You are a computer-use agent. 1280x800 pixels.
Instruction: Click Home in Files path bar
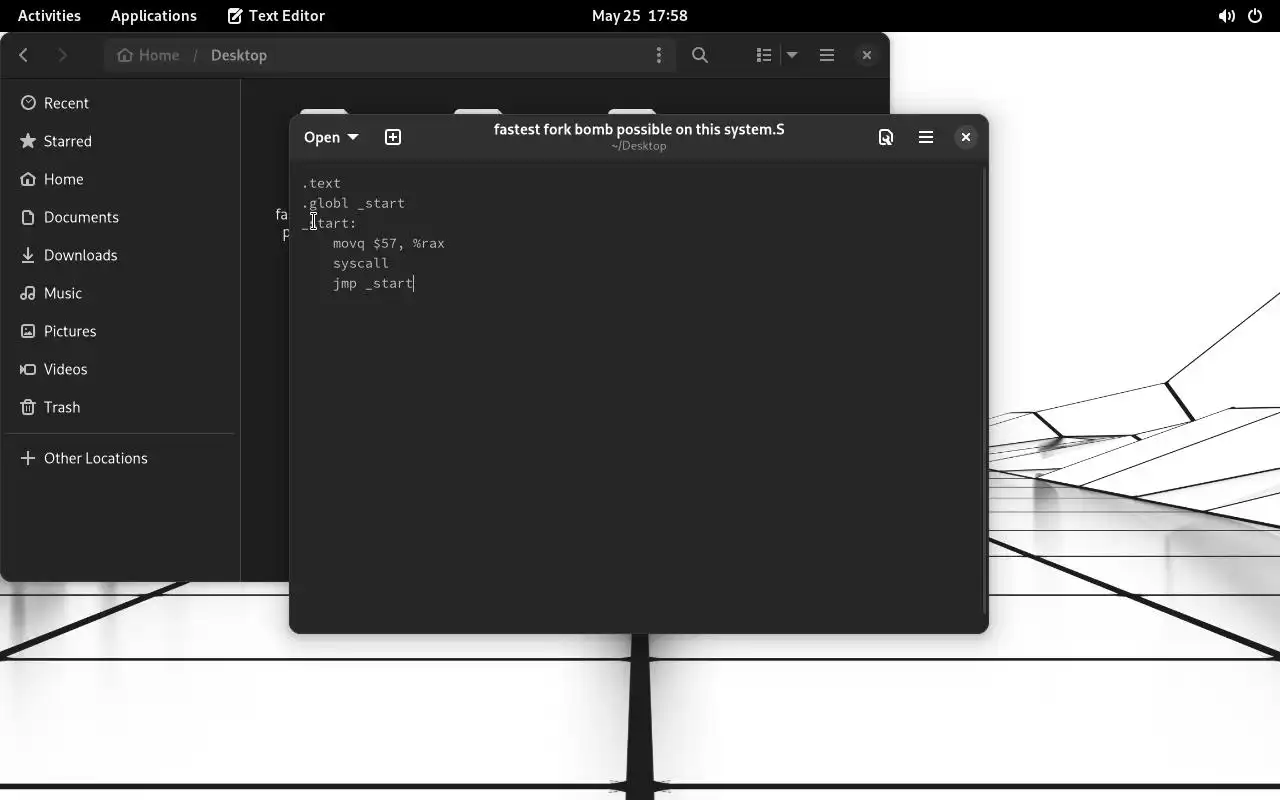point(149,55)
